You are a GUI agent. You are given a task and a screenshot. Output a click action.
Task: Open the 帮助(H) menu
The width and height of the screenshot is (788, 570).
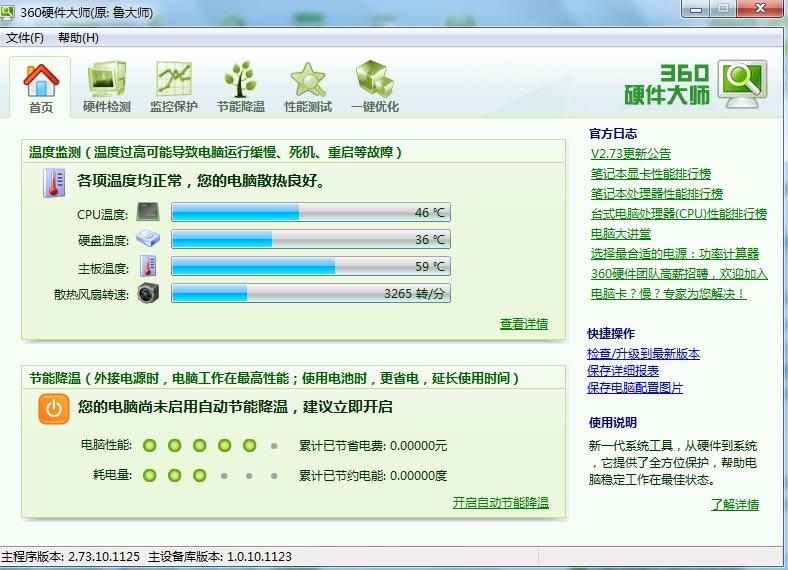coord(78,38)
